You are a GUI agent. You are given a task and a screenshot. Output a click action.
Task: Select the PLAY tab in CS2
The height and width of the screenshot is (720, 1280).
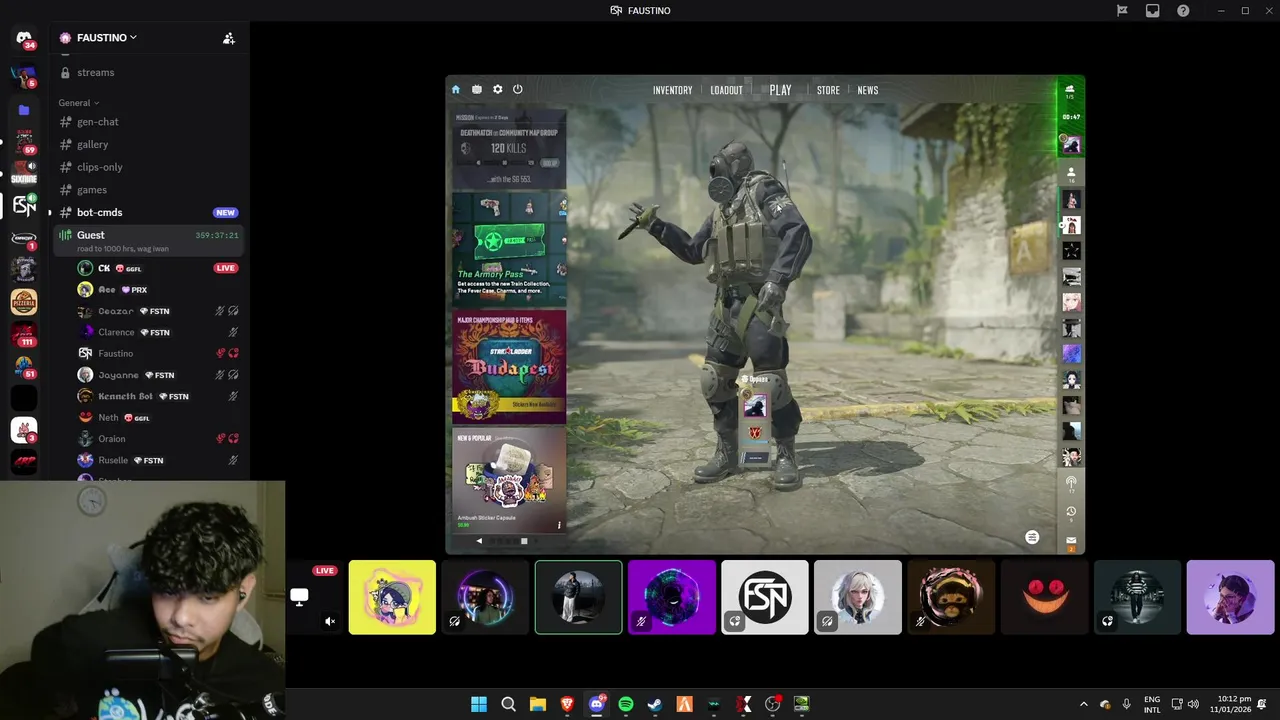click(780, 90)
